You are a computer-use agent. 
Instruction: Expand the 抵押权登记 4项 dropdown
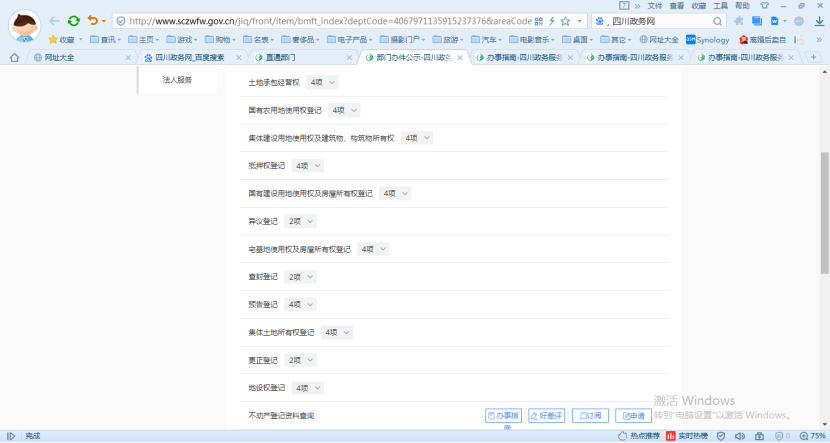coord(309,165)
